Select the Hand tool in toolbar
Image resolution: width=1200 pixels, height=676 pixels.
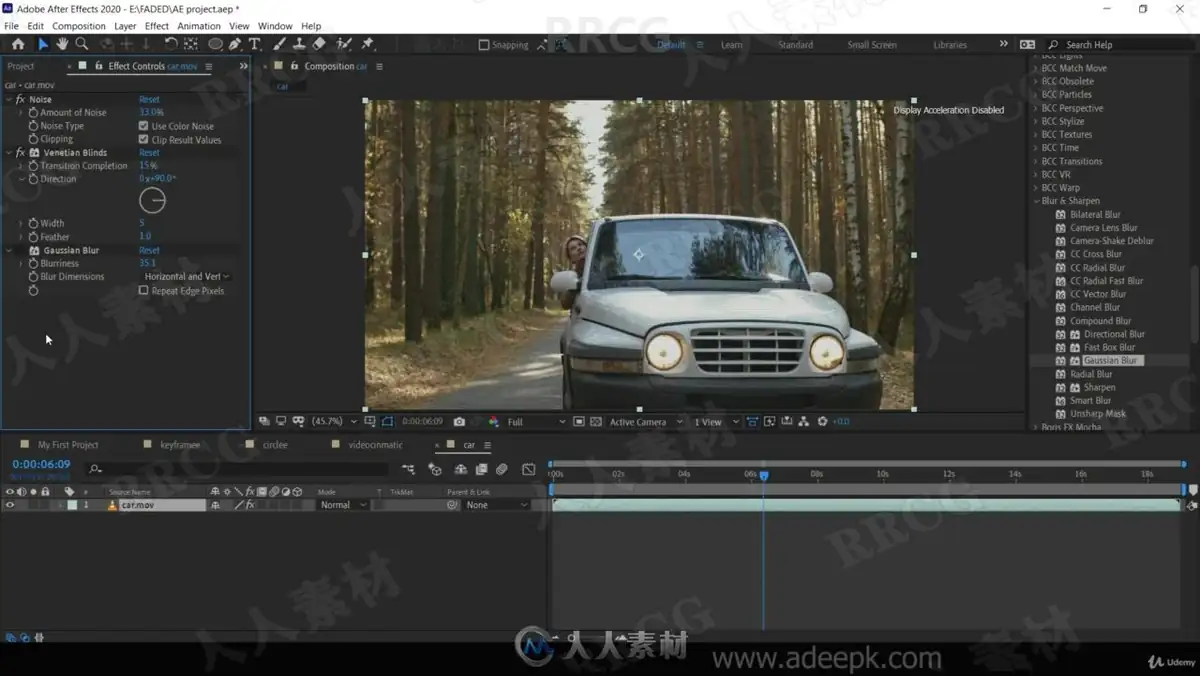(x=62, y=44)
